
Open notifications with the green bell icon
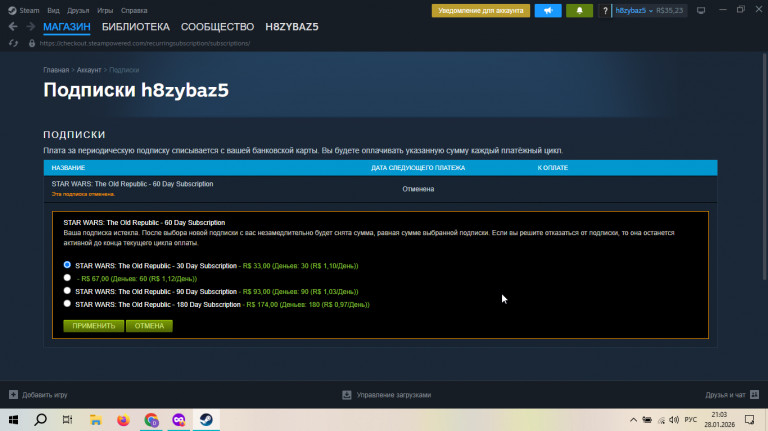click(579, 10)
